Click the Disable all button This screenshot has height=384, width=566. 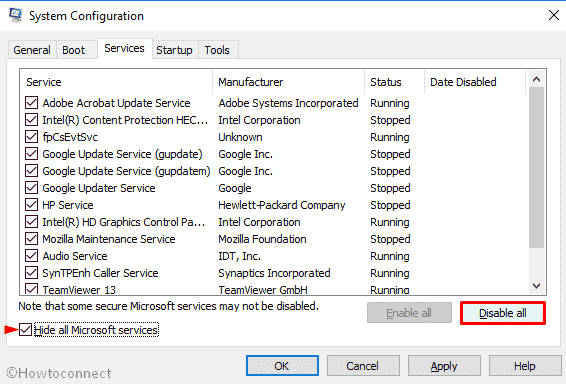tap(502, 313)
